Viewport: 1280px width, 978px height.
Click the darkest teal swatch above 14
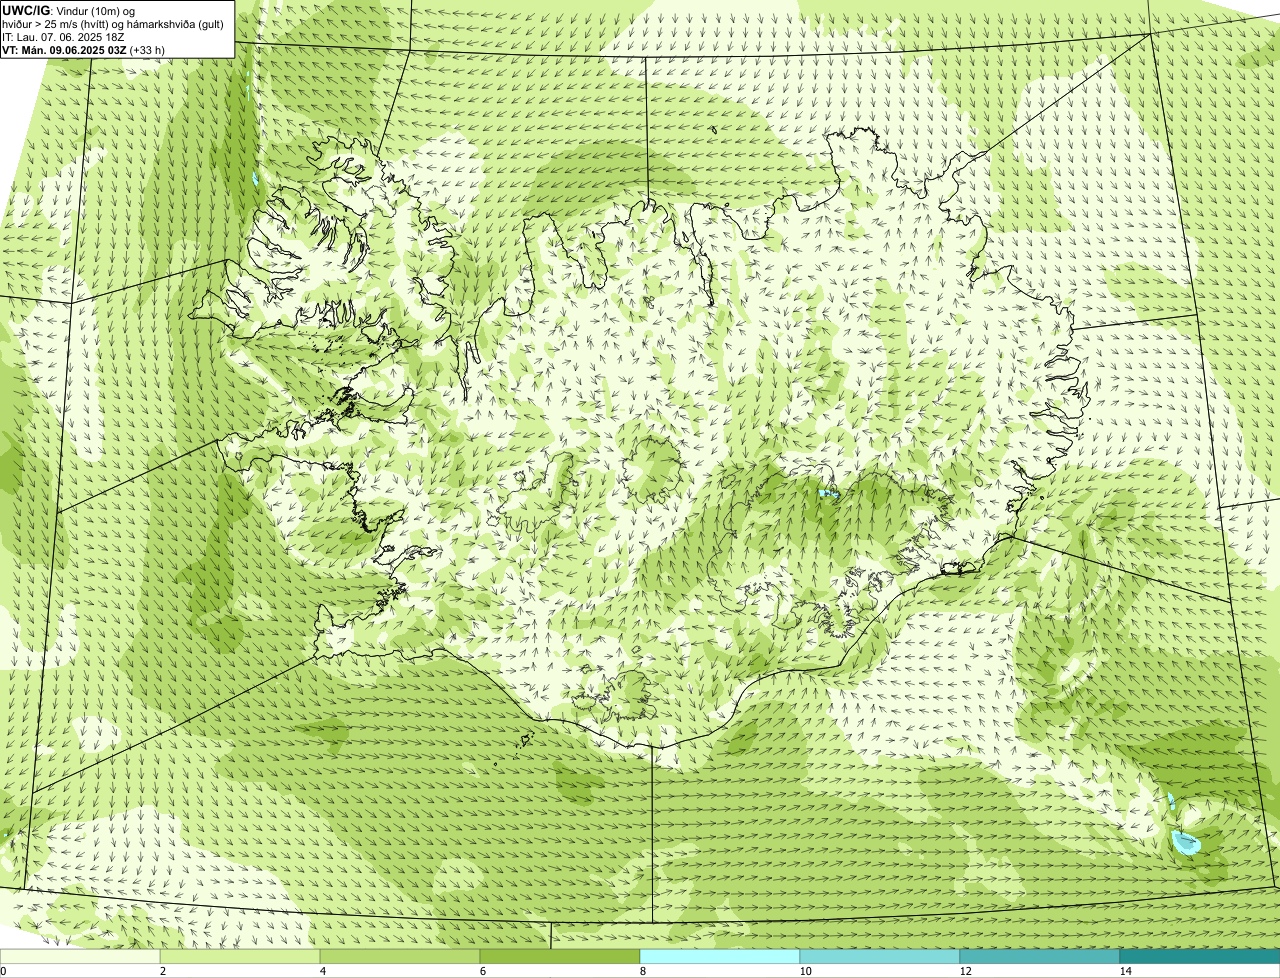tap(1200, 957)
